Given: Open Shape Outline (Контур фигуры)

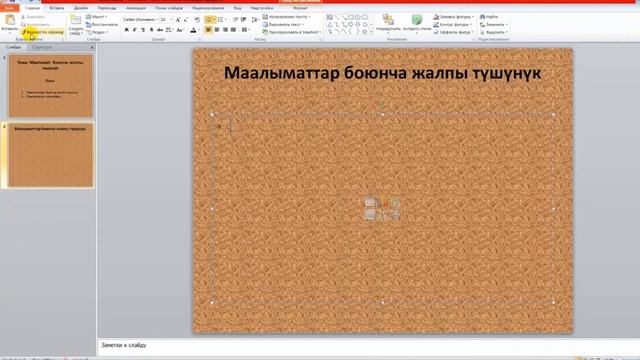Looking at the screenshot, I should click(452, 24).
